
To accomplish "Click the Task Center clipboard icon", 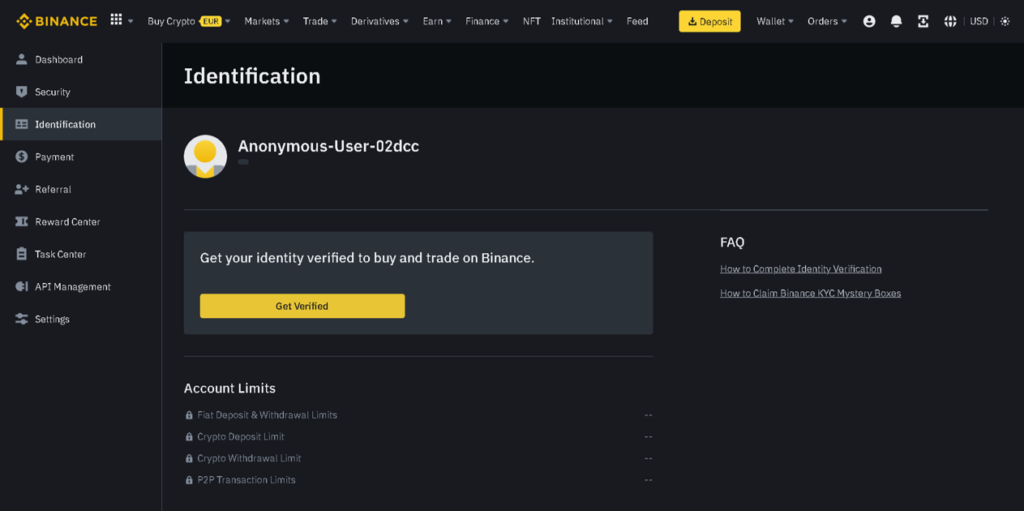I will (22, 254).
